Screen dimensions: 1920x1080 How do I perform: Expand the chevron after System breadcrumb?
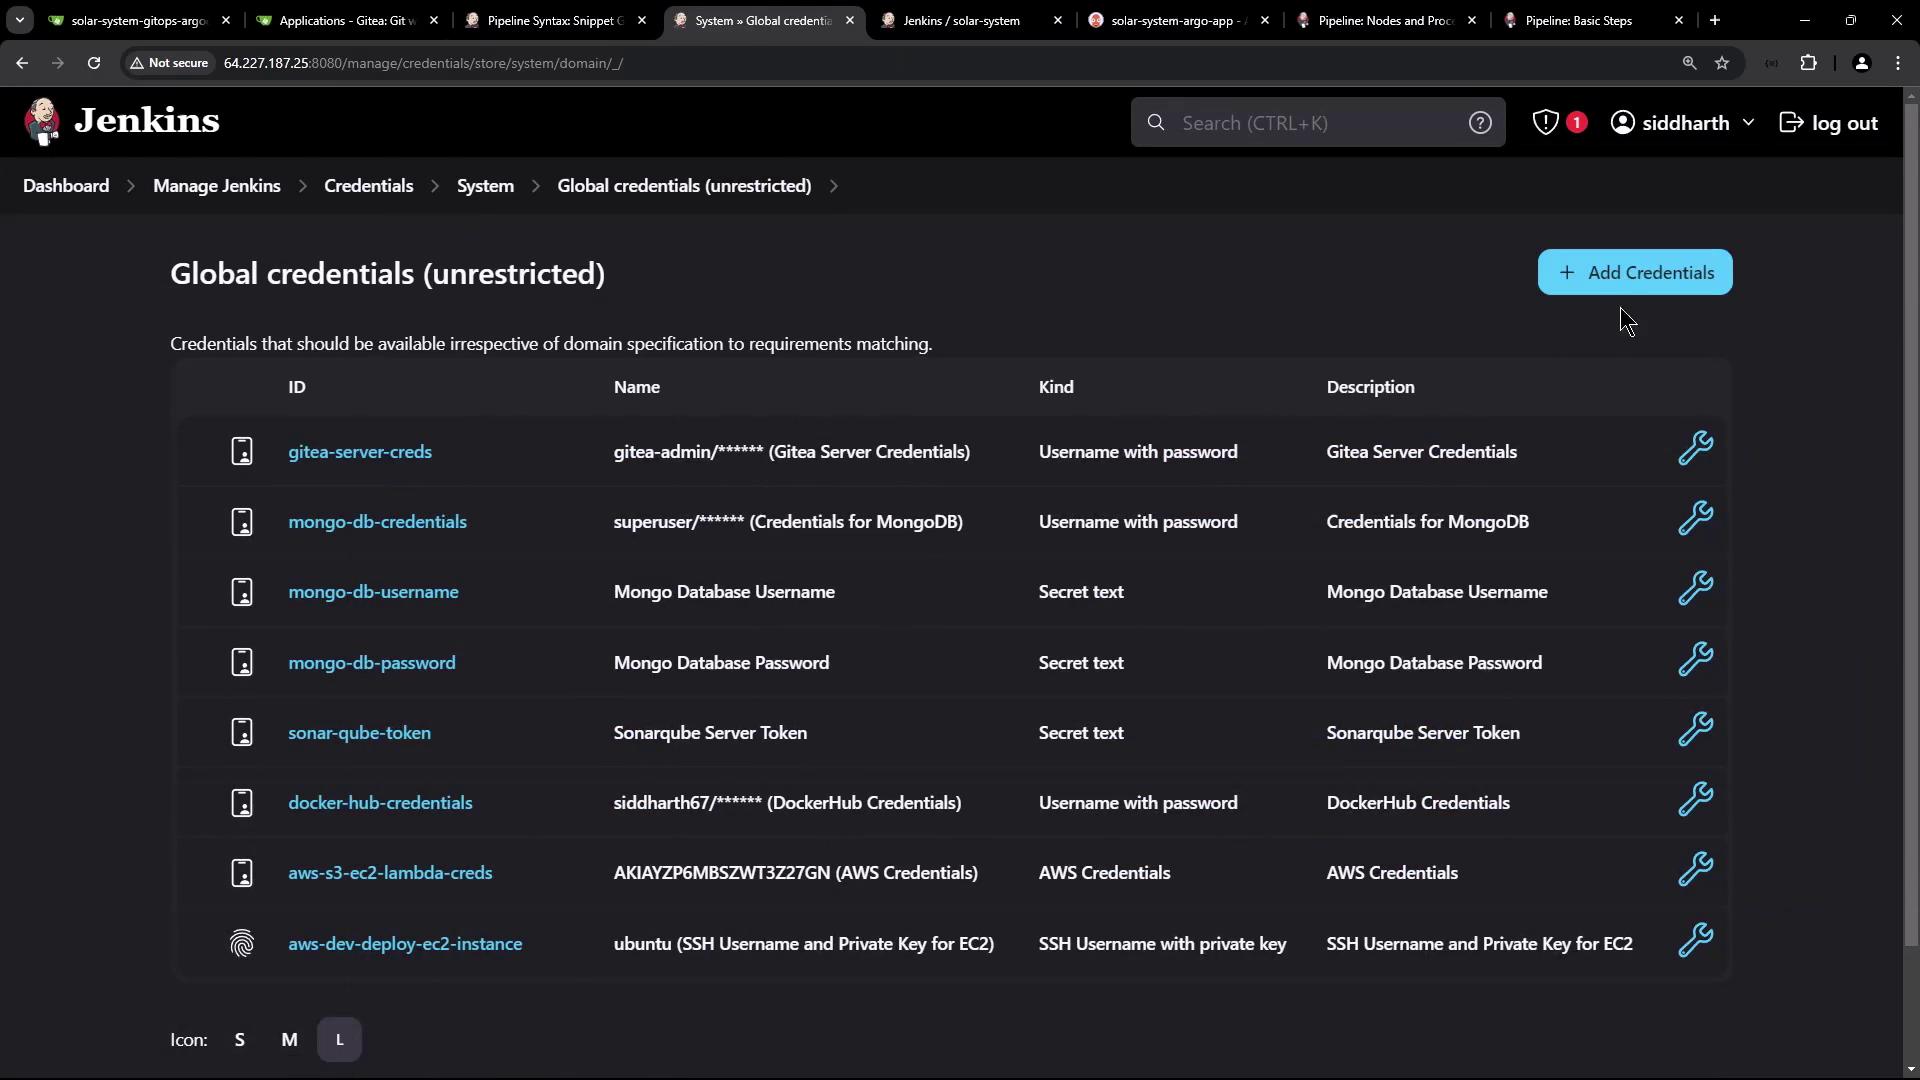click(x=536, y=186)
